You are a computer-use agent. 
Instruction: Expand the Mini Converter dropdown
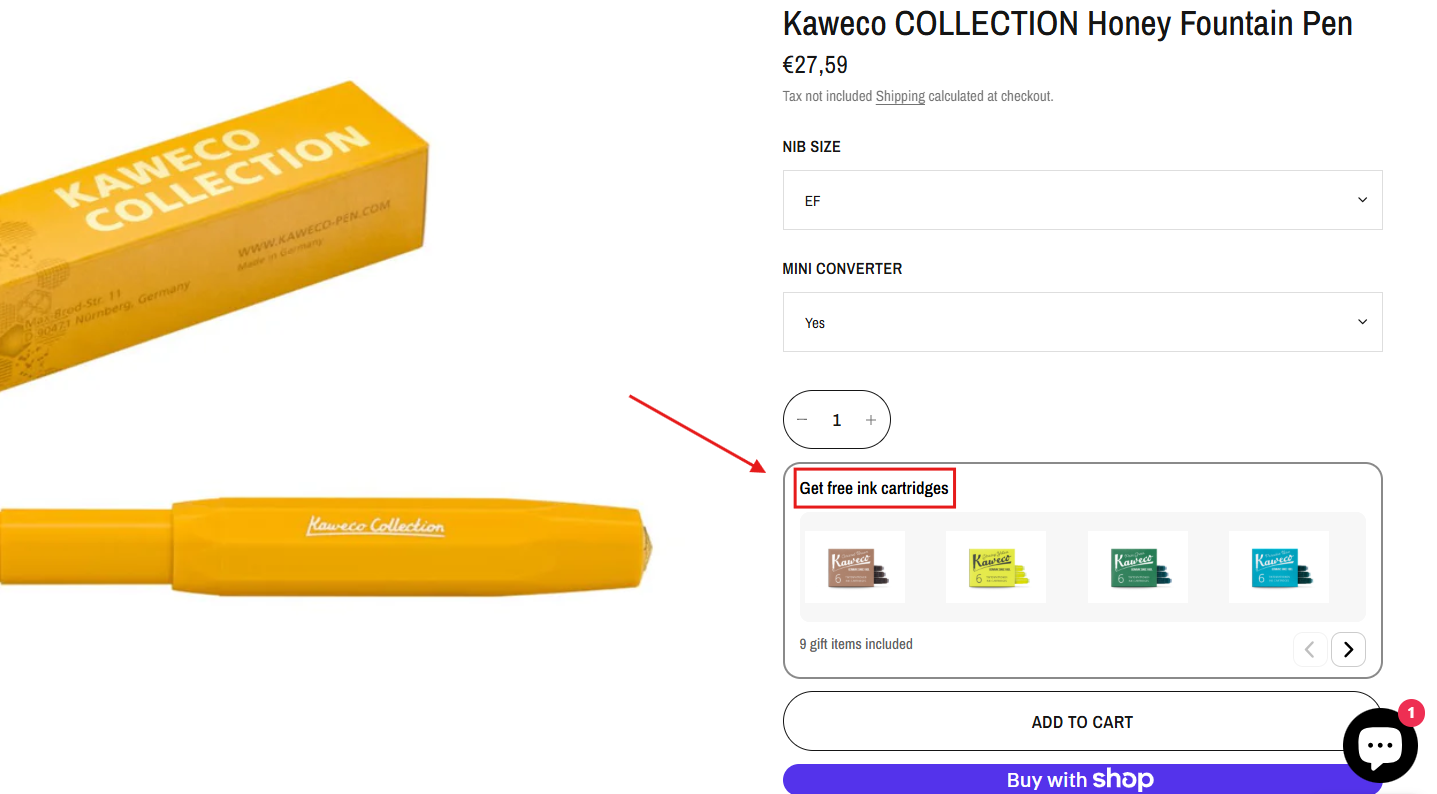point(1082,322)
